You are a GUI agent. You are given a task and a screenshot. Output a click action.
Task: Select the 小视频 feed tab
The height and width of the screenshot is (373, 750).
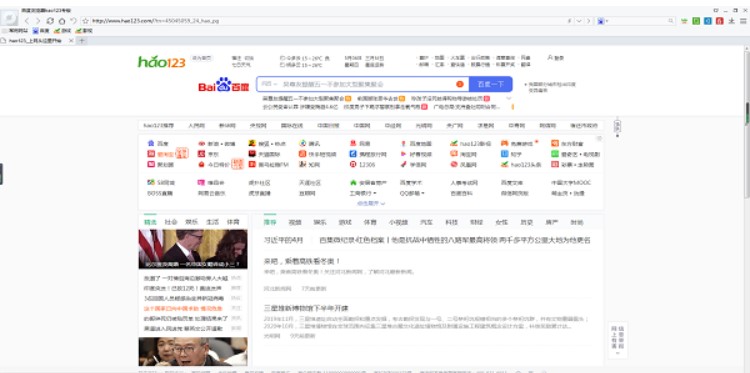398,222
